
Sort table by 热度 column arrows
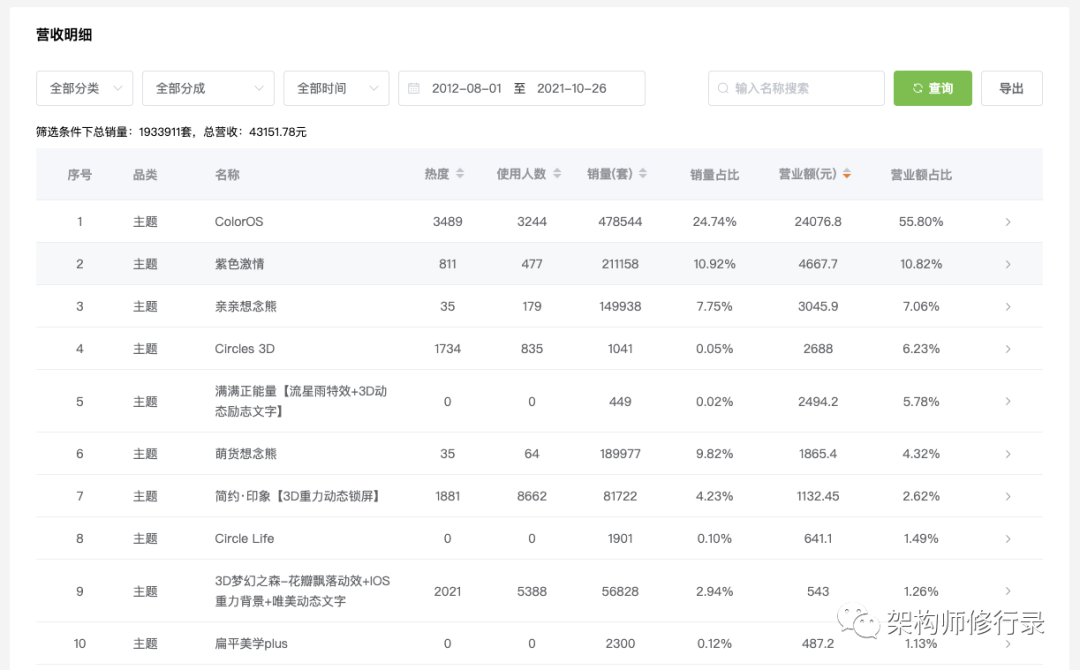[x=460, y=174]
